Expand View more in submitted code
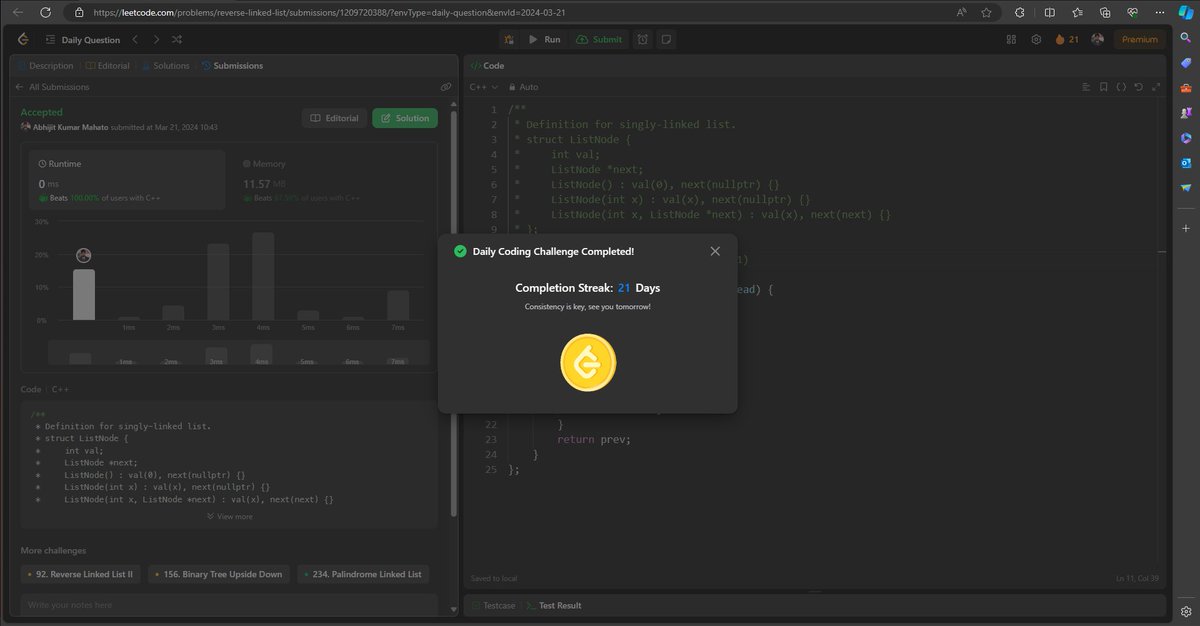 (x=229, y=516)
